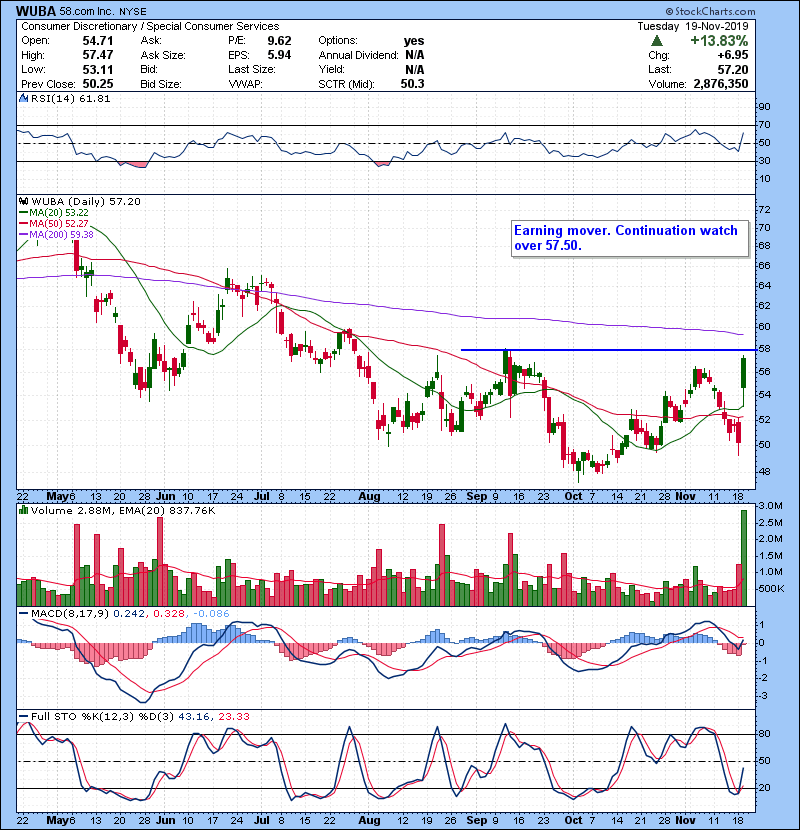Click the purple MA(200) legend line marker

(x=23, y=234)
